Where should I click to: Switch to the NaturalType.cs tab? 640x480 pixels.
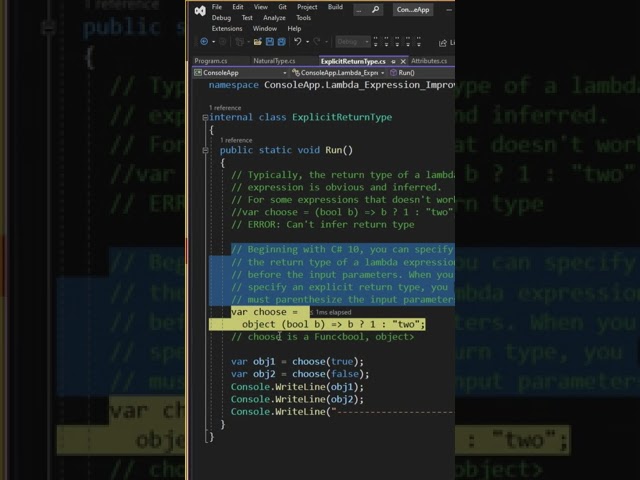[x=274, y=61]
